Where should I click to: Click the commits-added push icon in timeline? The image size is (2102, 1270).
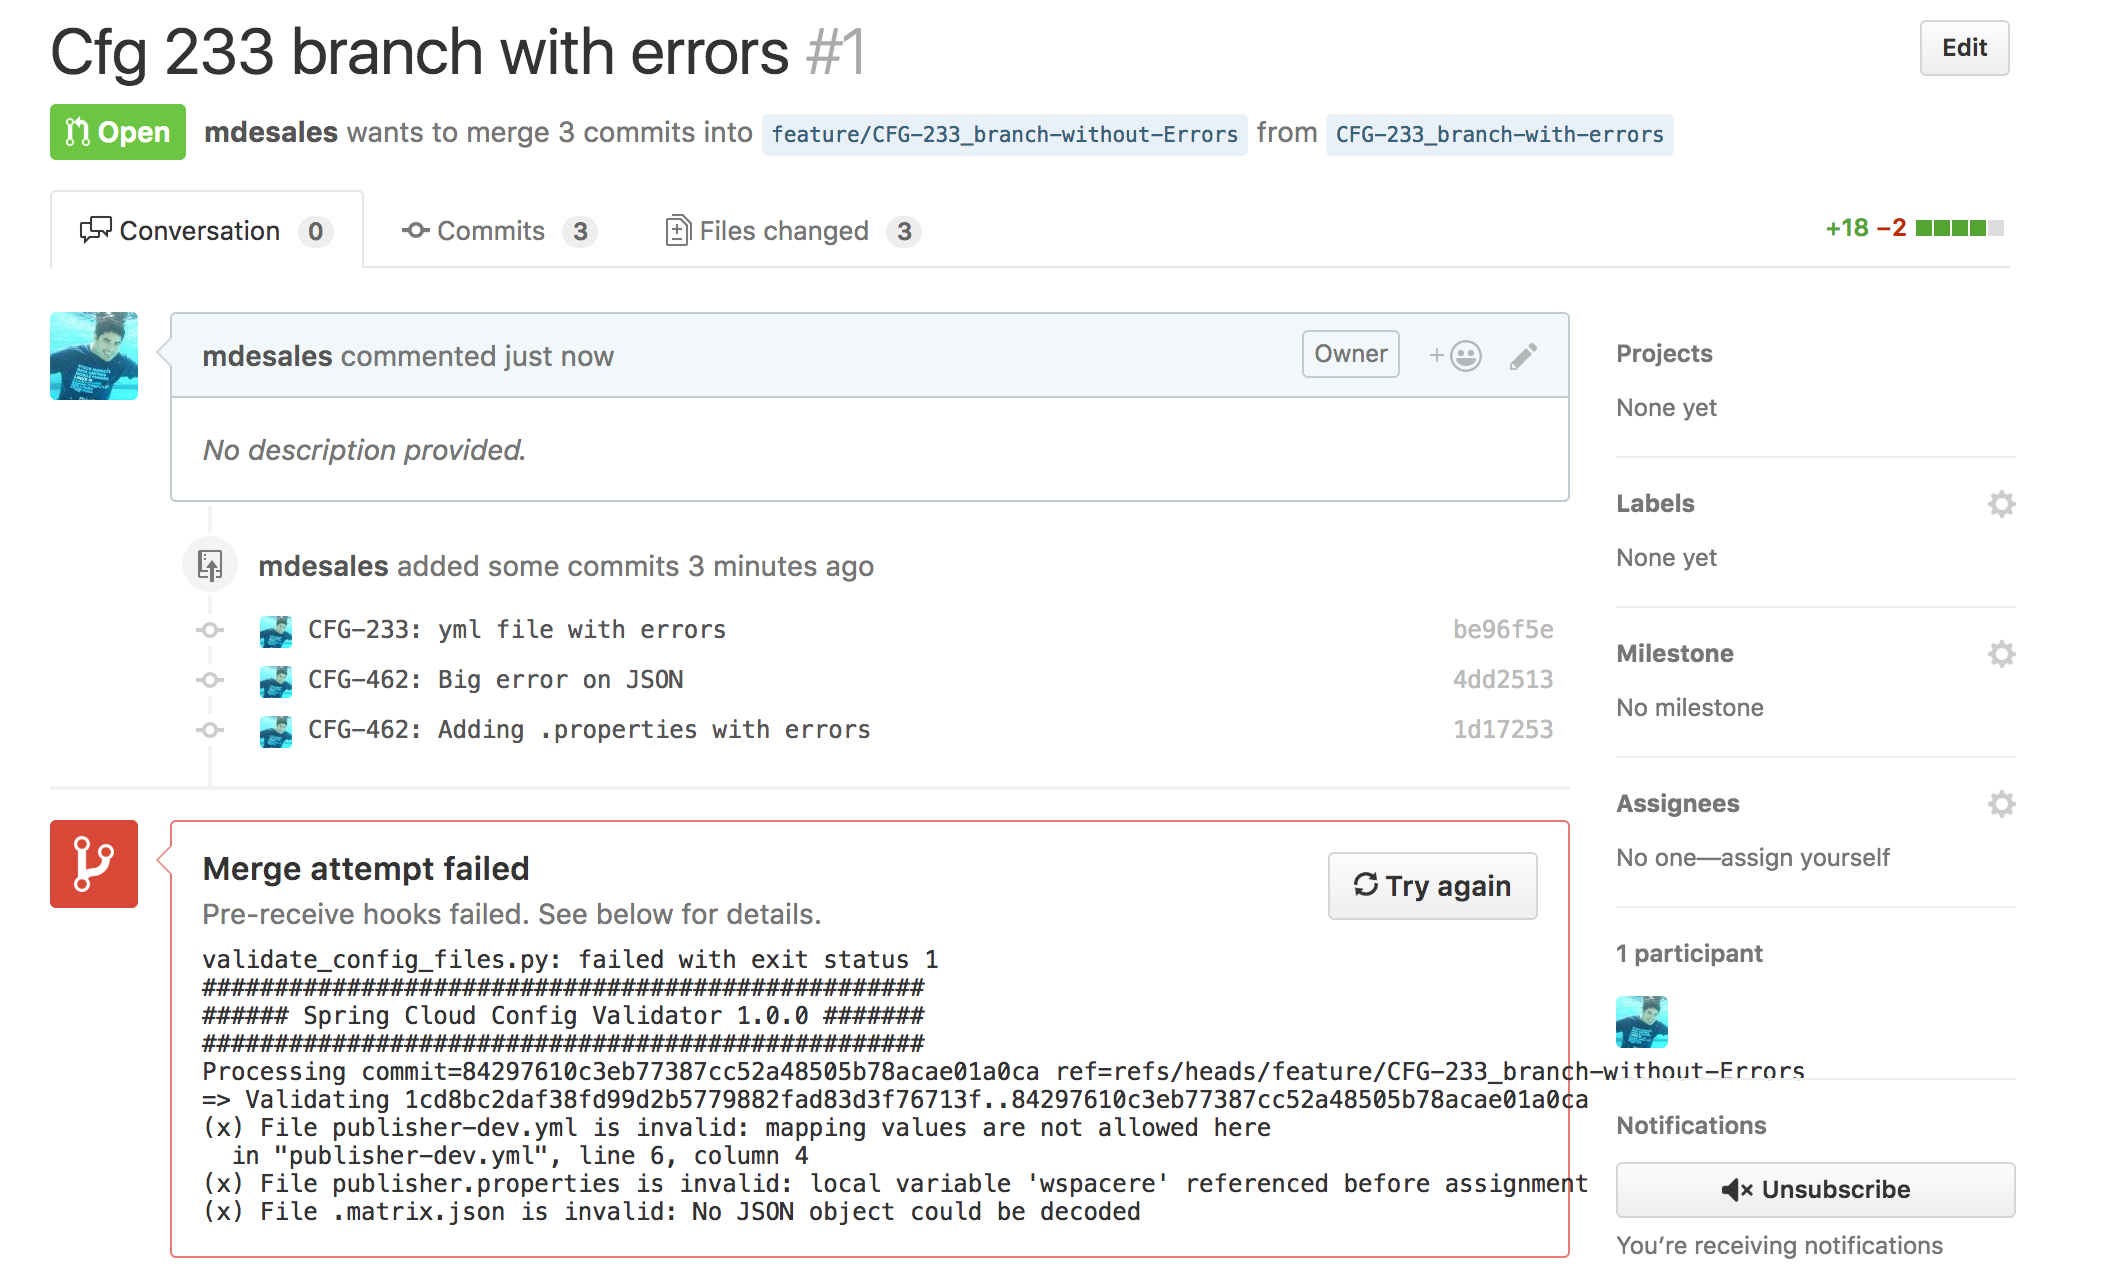point(210,566)
